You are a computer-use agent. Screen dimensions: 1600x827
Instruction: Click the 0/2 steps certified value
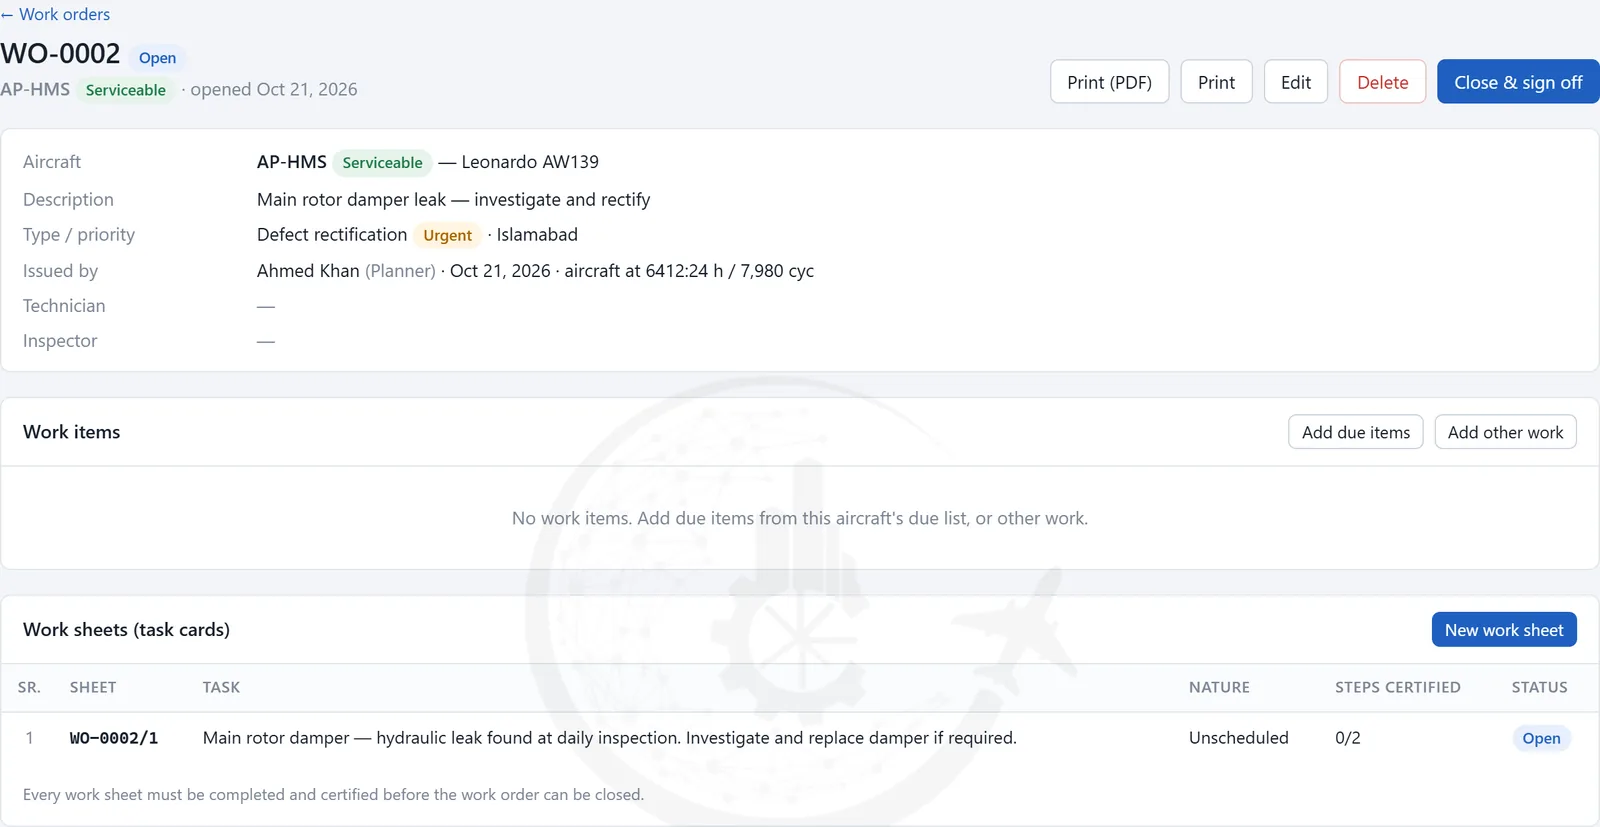(1347, 738)
